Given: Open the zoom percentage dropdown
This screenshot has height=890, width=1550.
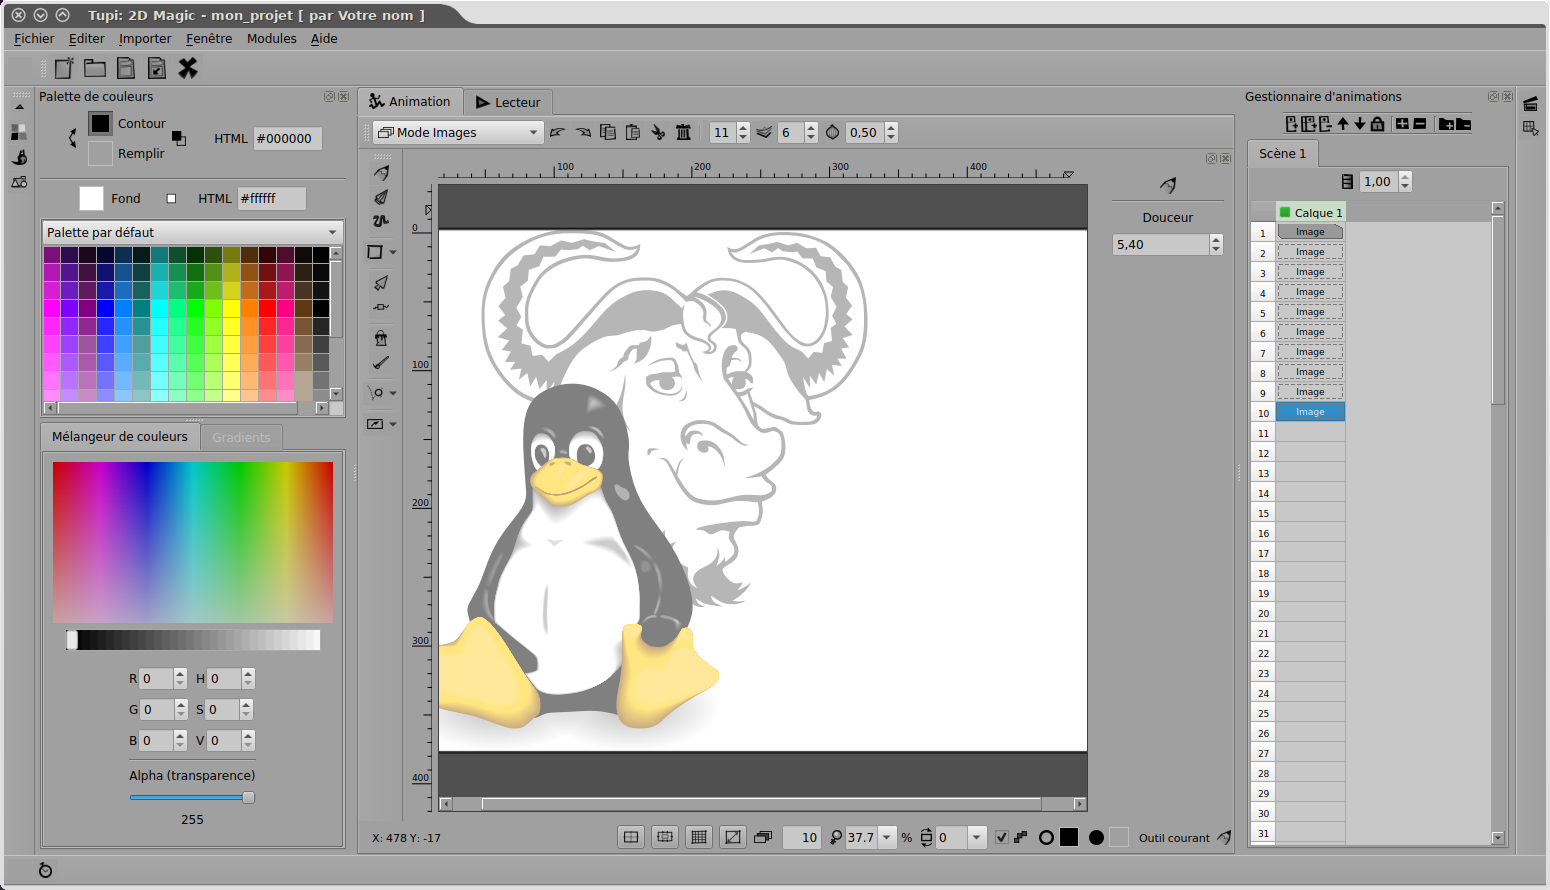Looking at the screenshot, I should [x=887, y=837].
